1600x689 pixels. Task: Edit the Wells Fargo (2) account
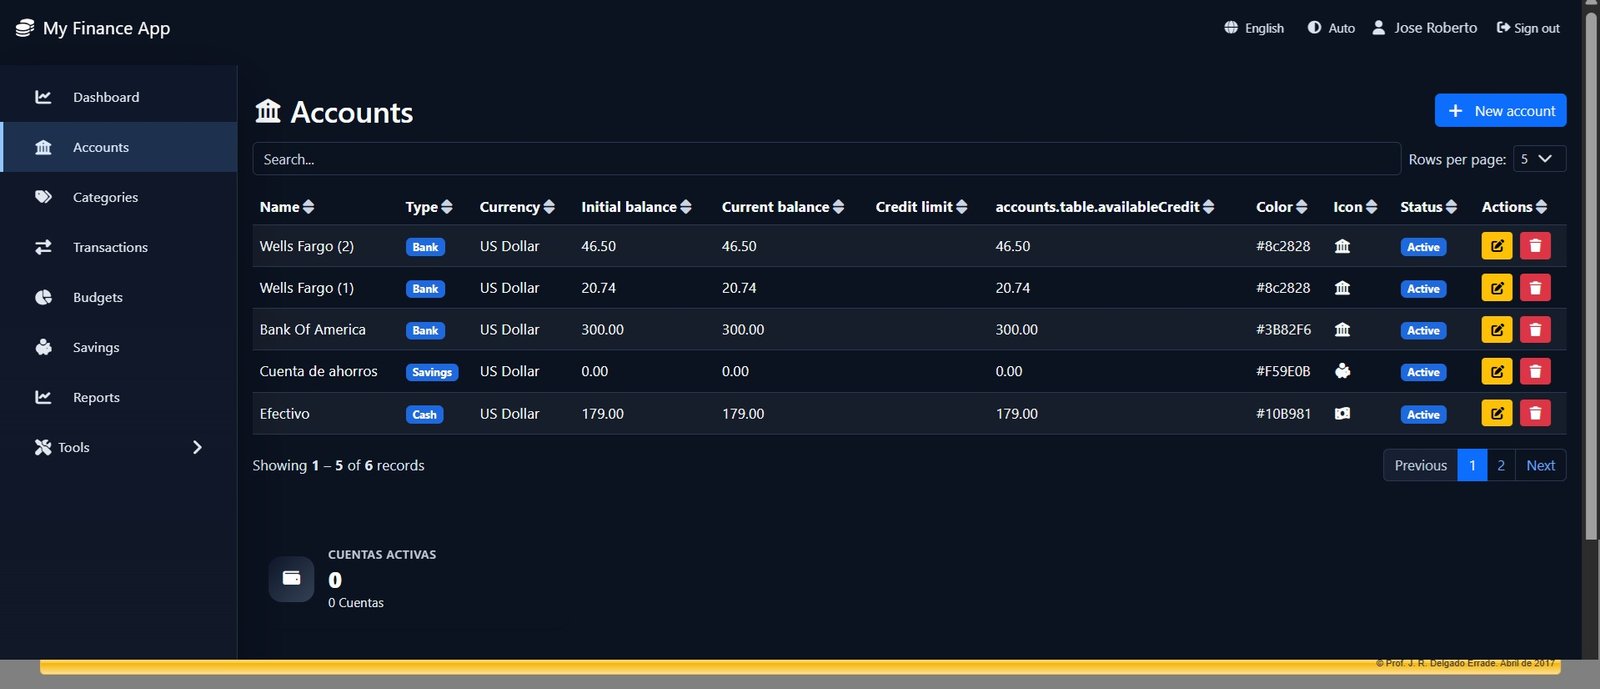(x=1496, y=246)
